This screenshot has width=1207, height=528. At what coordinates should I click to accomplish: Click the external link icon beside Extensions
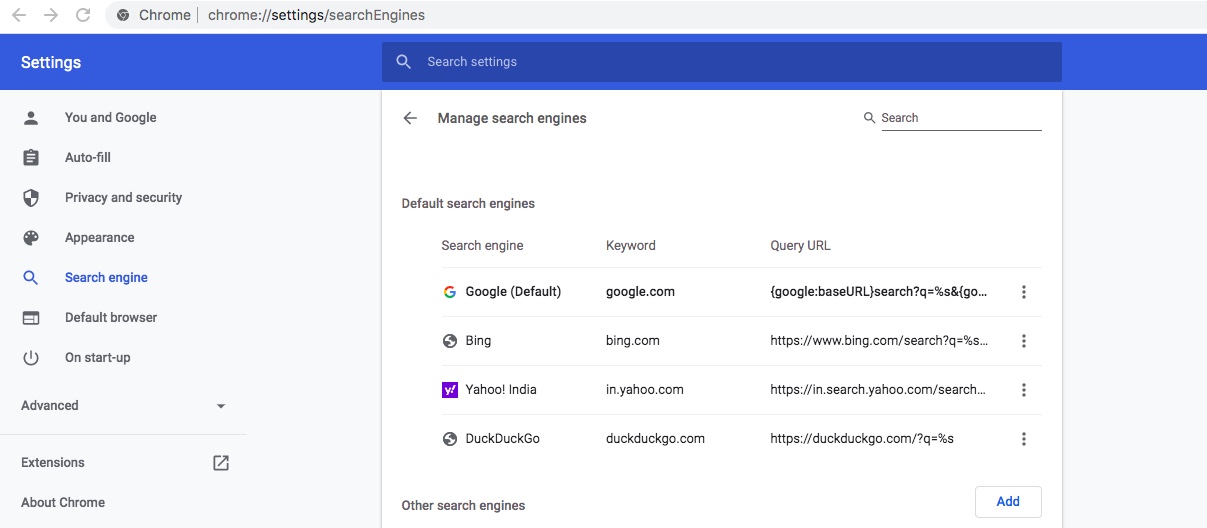(221, 462)
